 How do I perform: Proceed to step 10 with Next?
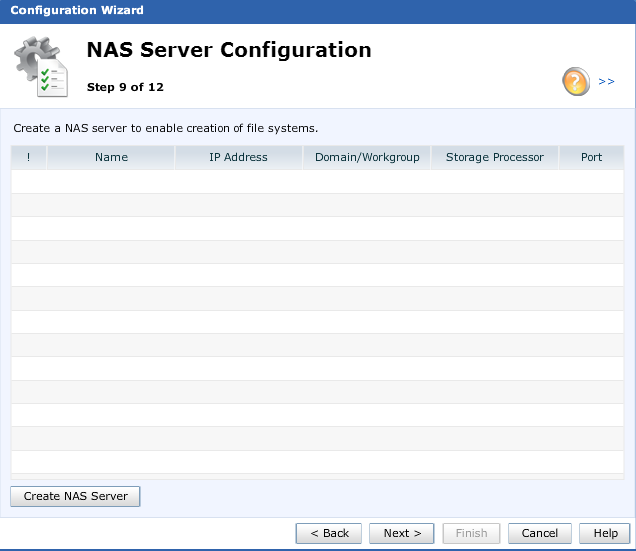coord(402,533)
